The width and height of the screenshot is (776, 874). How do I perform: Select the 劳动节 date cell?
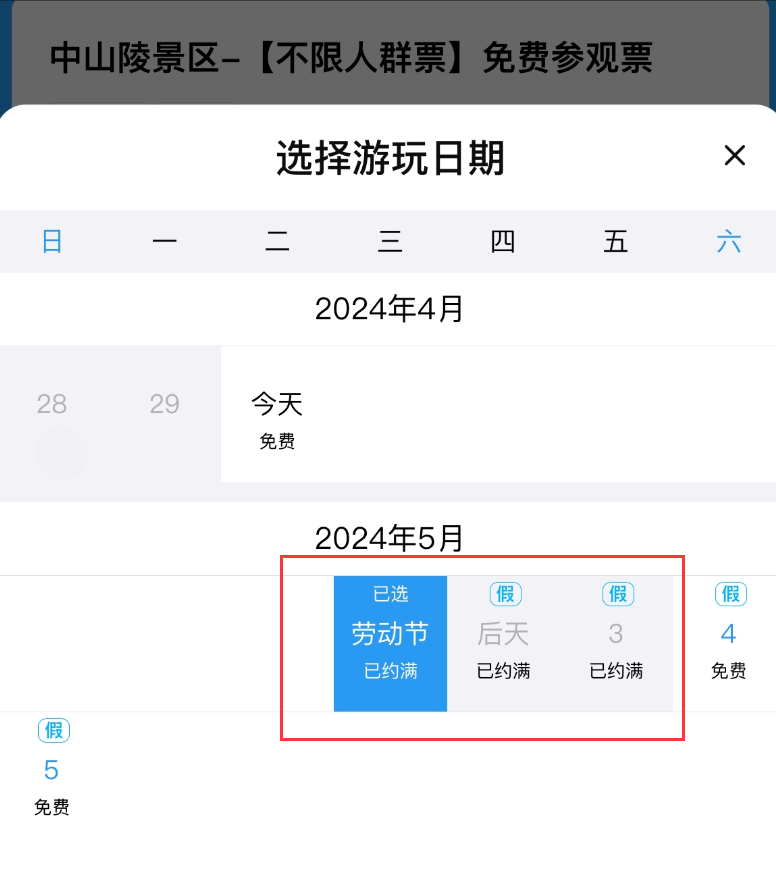(x=390, y=644)
